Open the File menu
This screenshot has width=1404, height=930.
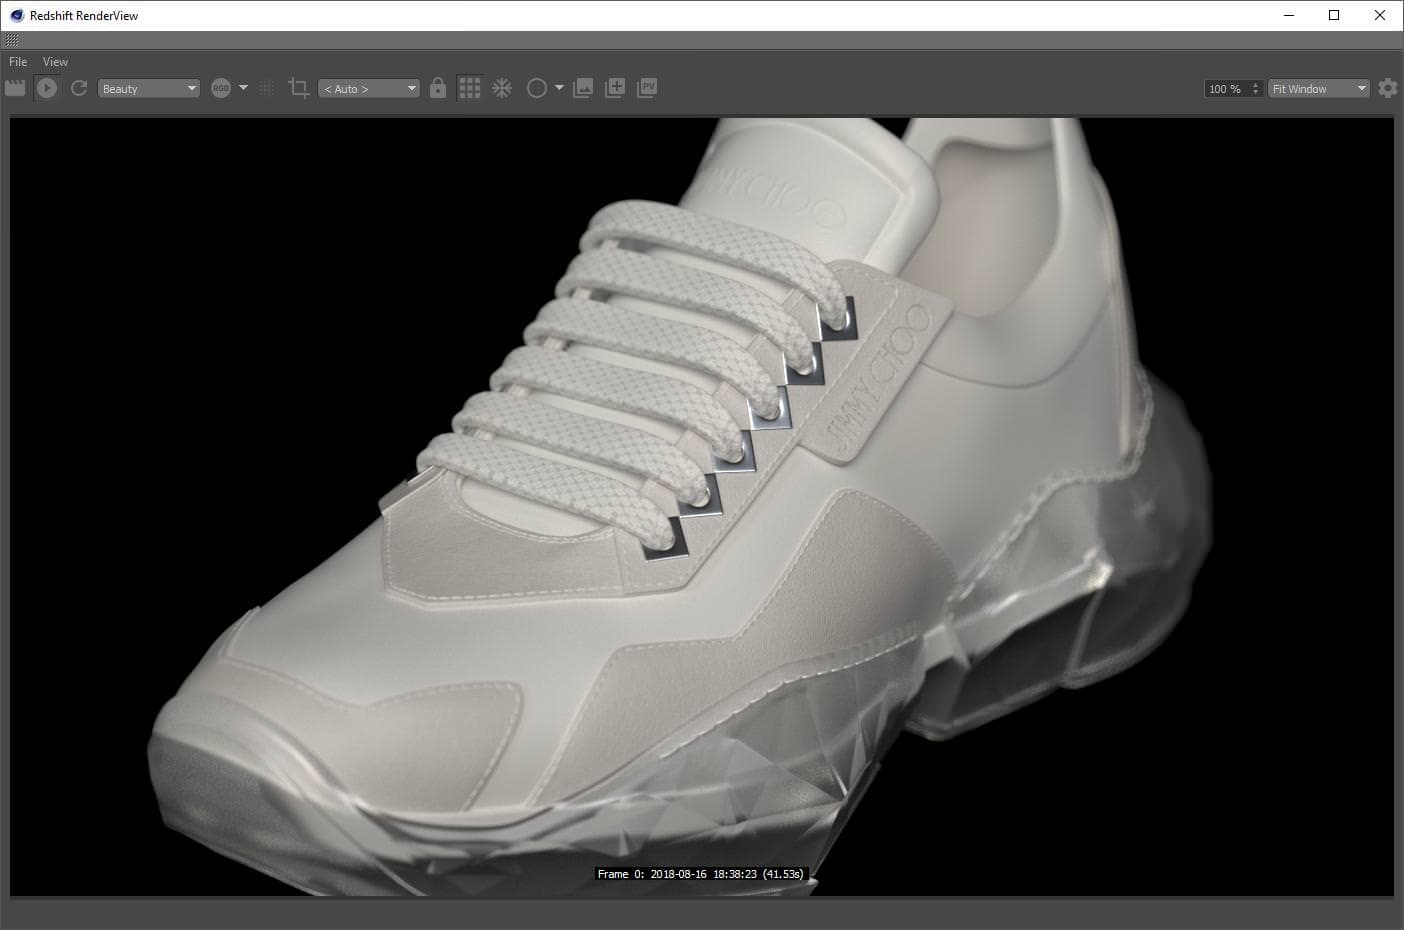click(18, 62)
